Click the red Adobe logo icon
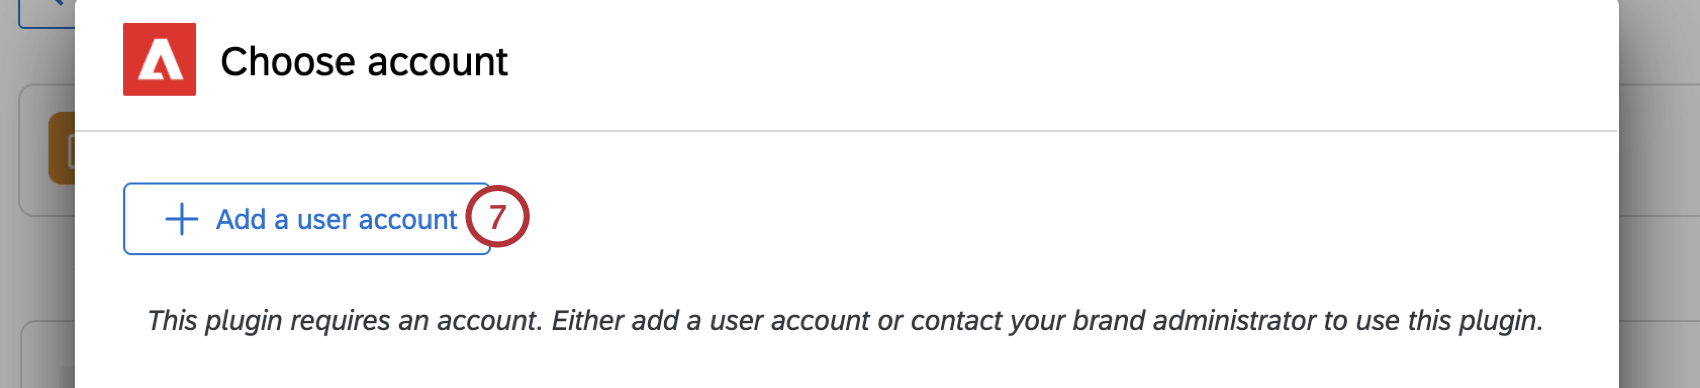The height and width of the screenshot is (388, 1700). pyautogui.click(x=159, y=60)
